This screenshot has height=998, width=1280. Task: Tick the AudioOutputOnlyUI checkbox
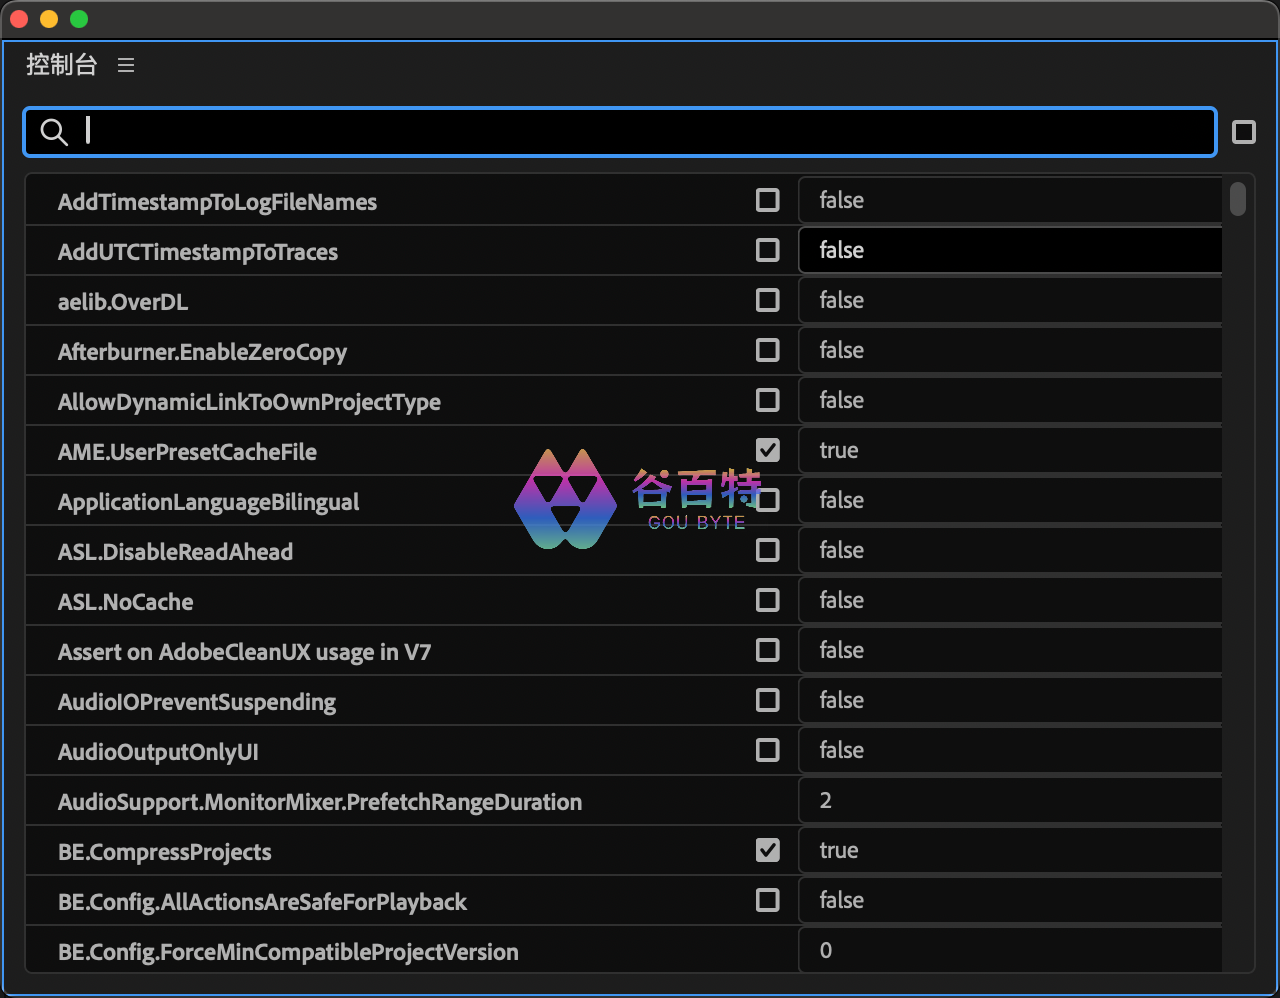pos(767,750)
